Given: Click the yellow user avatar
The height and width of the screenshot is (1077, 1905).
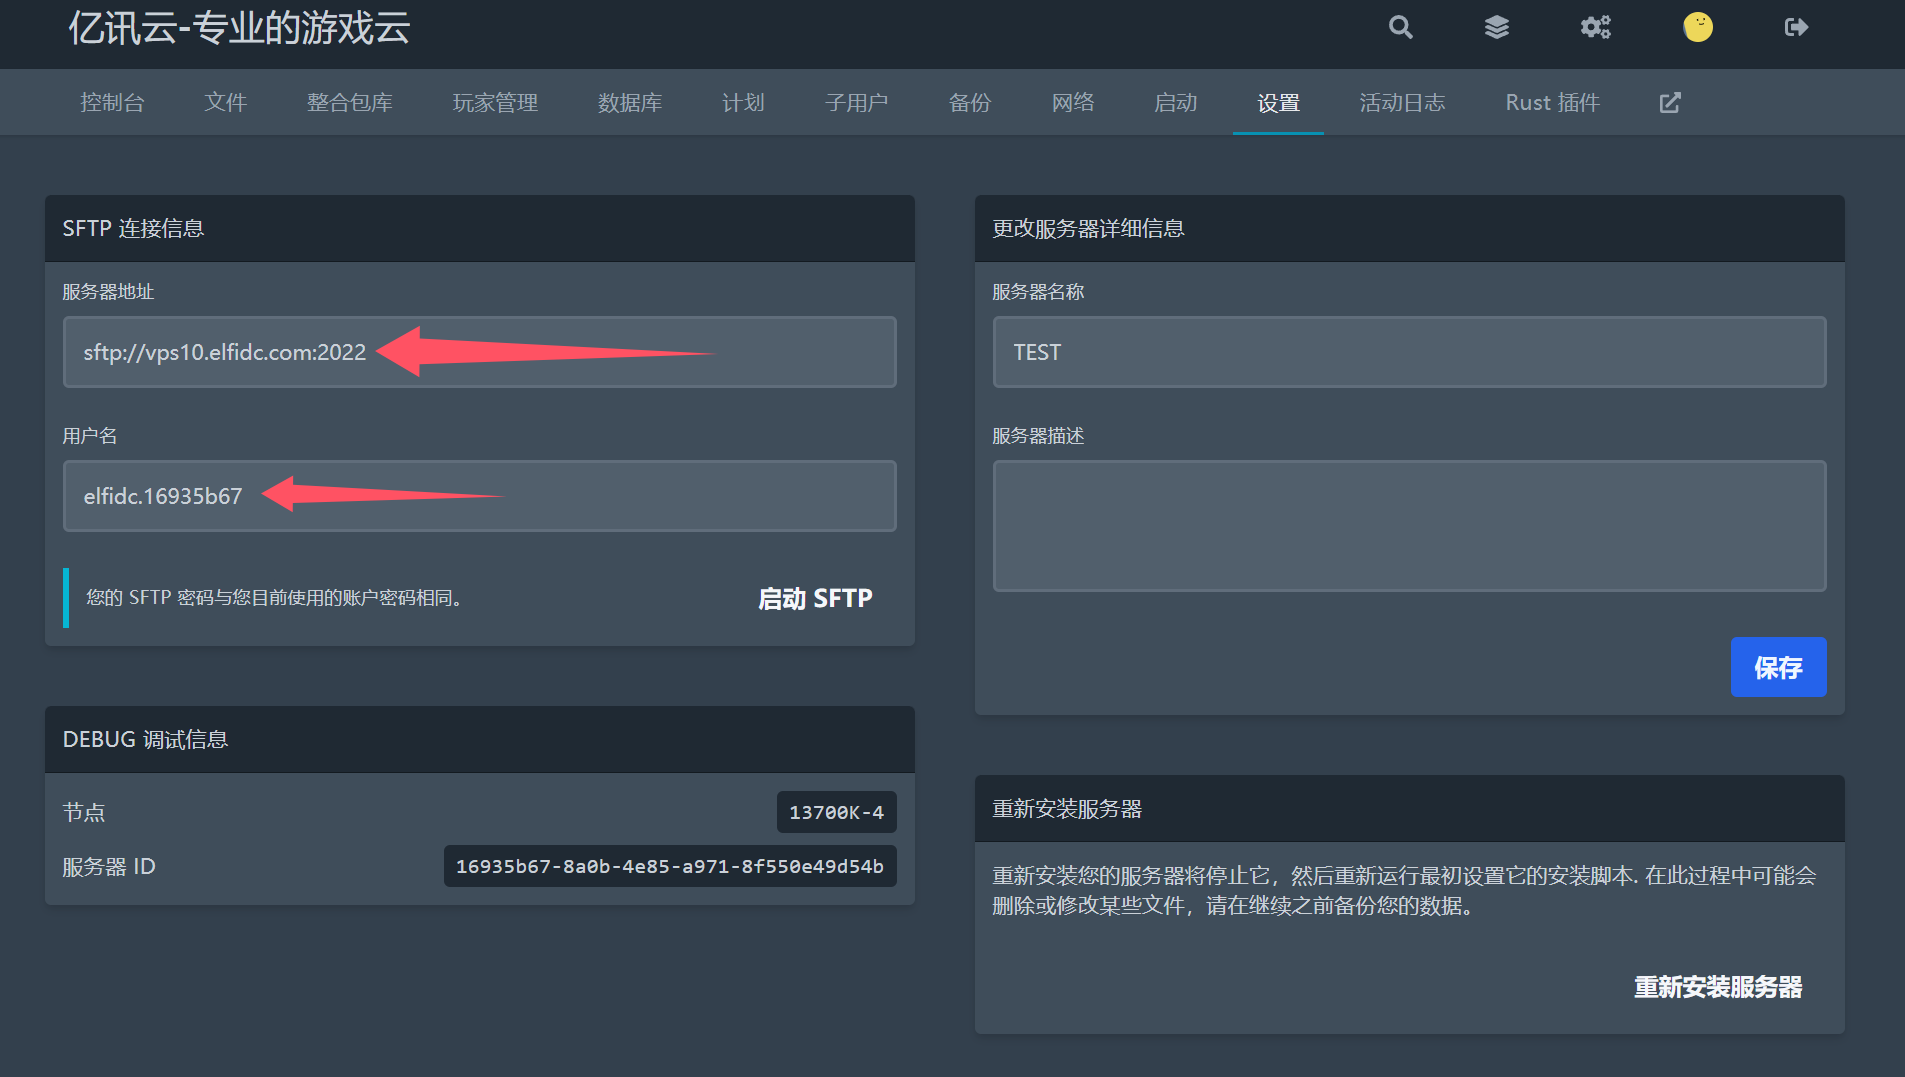Looking at the screenshot, I should [1697, 27].
